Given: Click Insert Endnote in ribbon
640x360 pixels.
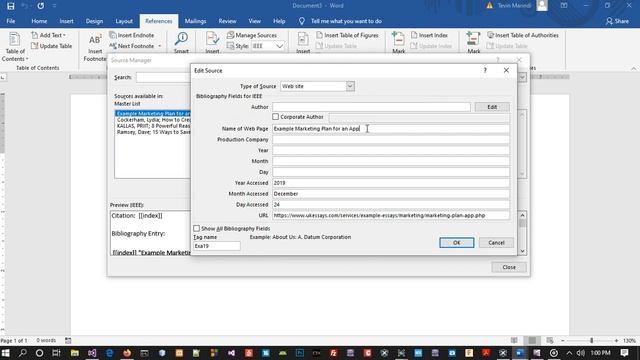Looking at the screenshot, I should tap(131, 35).
